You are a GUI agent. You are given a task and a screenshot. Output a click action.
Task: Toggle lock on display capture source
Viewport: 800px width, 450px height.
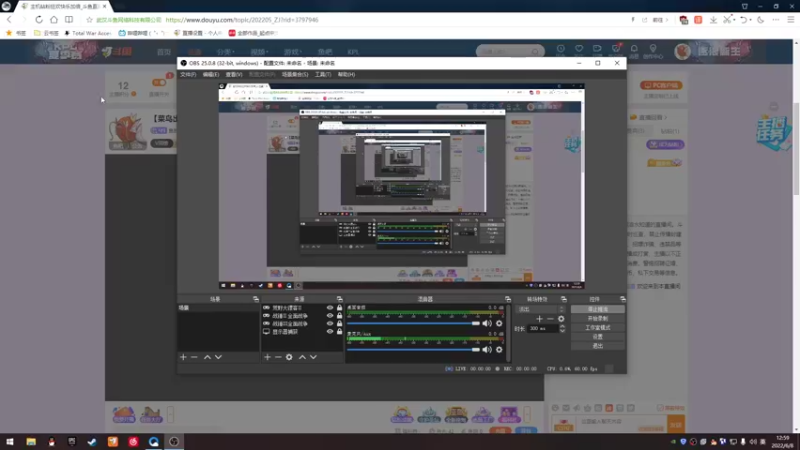[x=339, y=332]
